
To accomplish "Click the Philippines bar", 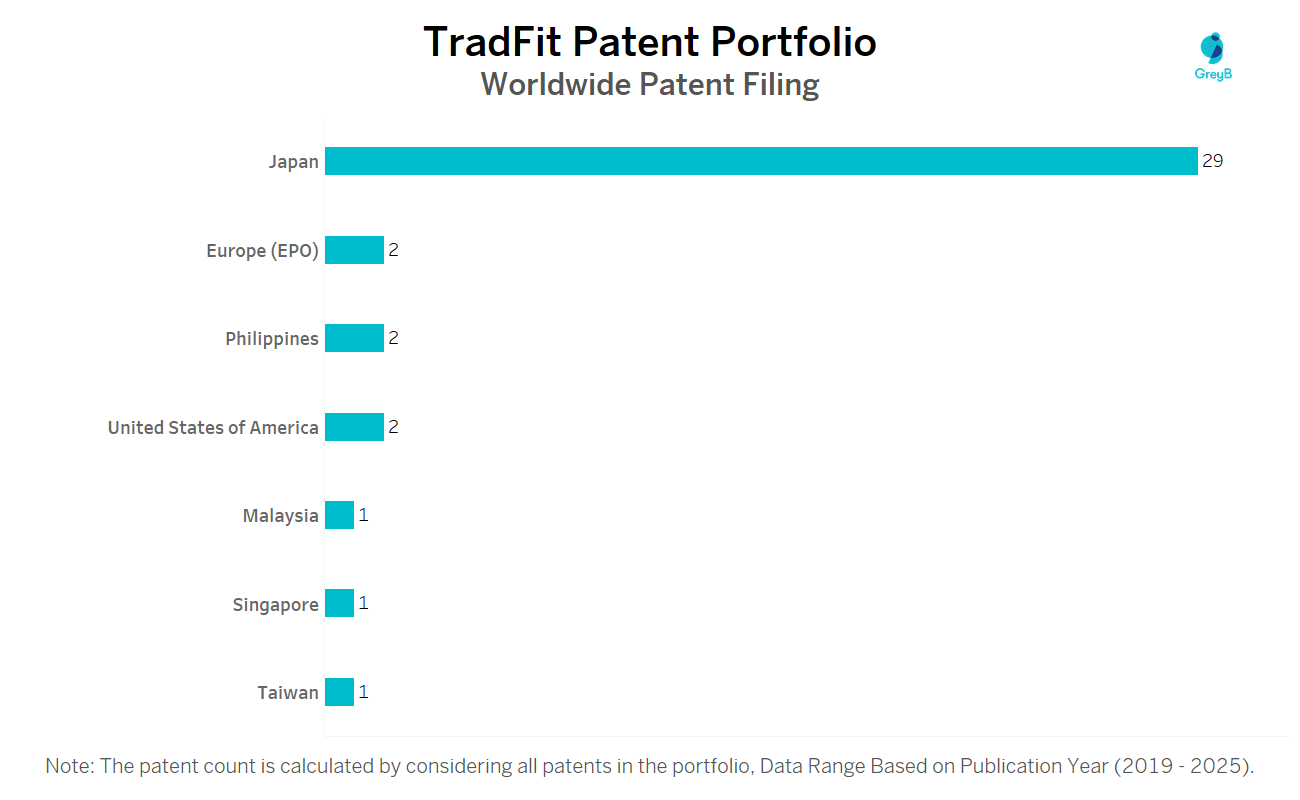I will click(354, 338).
